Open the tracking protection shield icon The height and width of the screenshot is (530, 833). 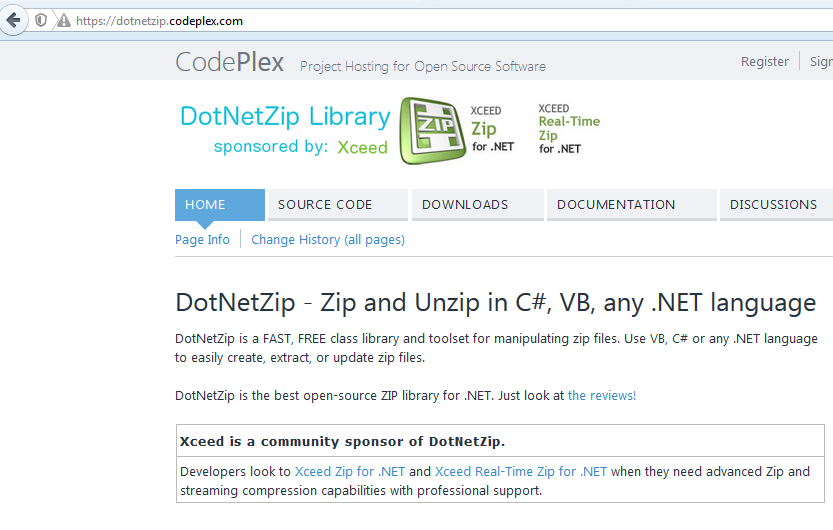coord(41,21)
